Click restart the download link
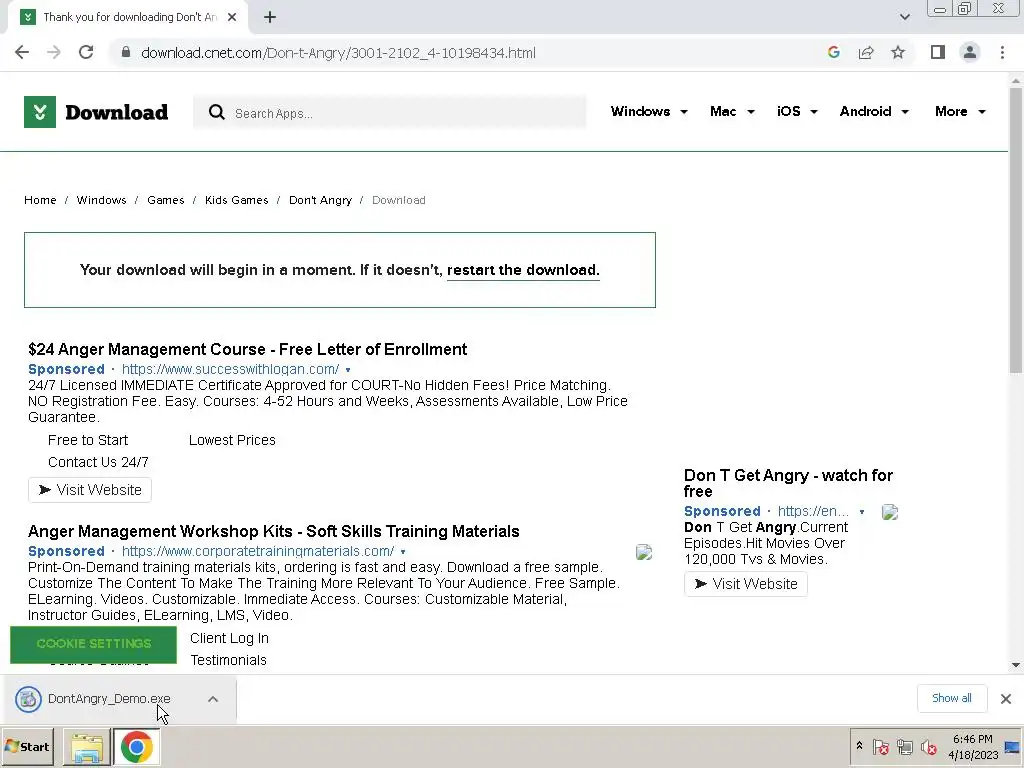Screen dimensions: 1024x768 [523, 270]
